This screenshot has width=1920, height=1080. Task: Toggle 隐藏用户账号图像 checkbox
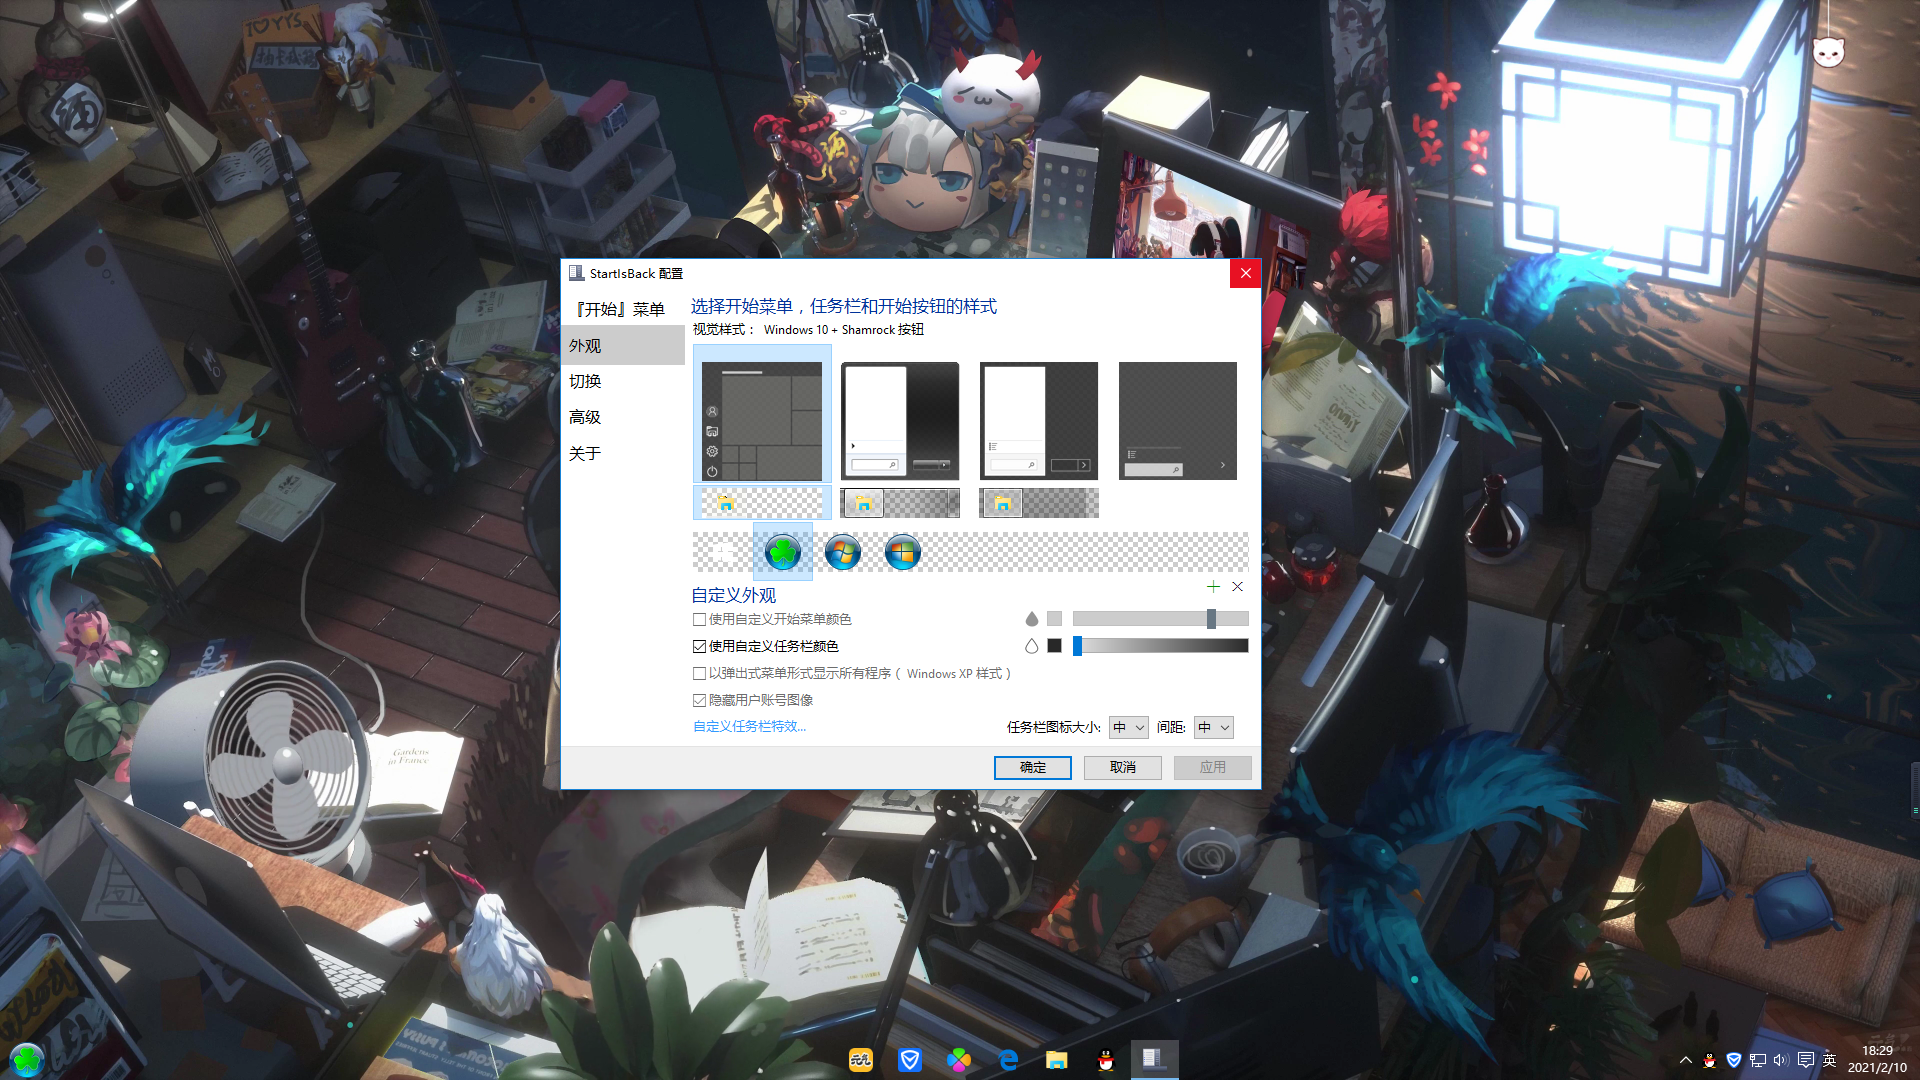click(x=699, y=701)
